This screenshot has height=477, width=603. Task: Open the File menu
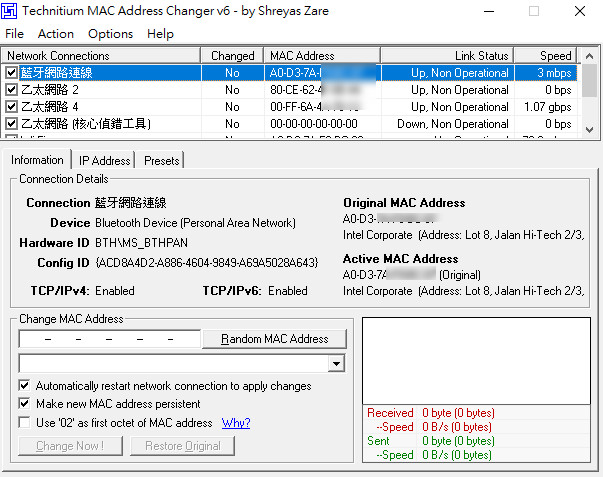(x=15, y=34)
